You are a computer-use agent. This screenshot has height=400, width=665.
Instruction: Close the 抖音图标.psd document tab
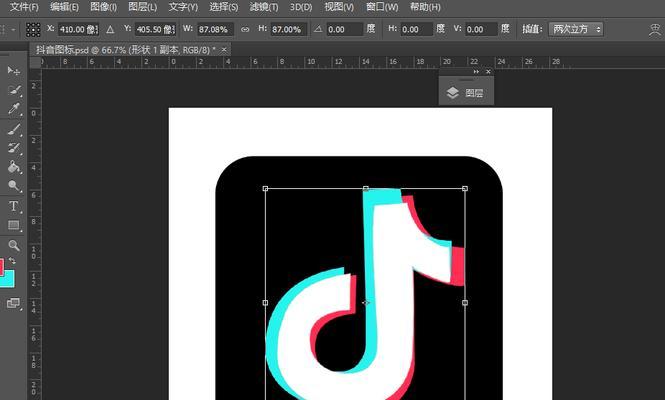(223, 48)
